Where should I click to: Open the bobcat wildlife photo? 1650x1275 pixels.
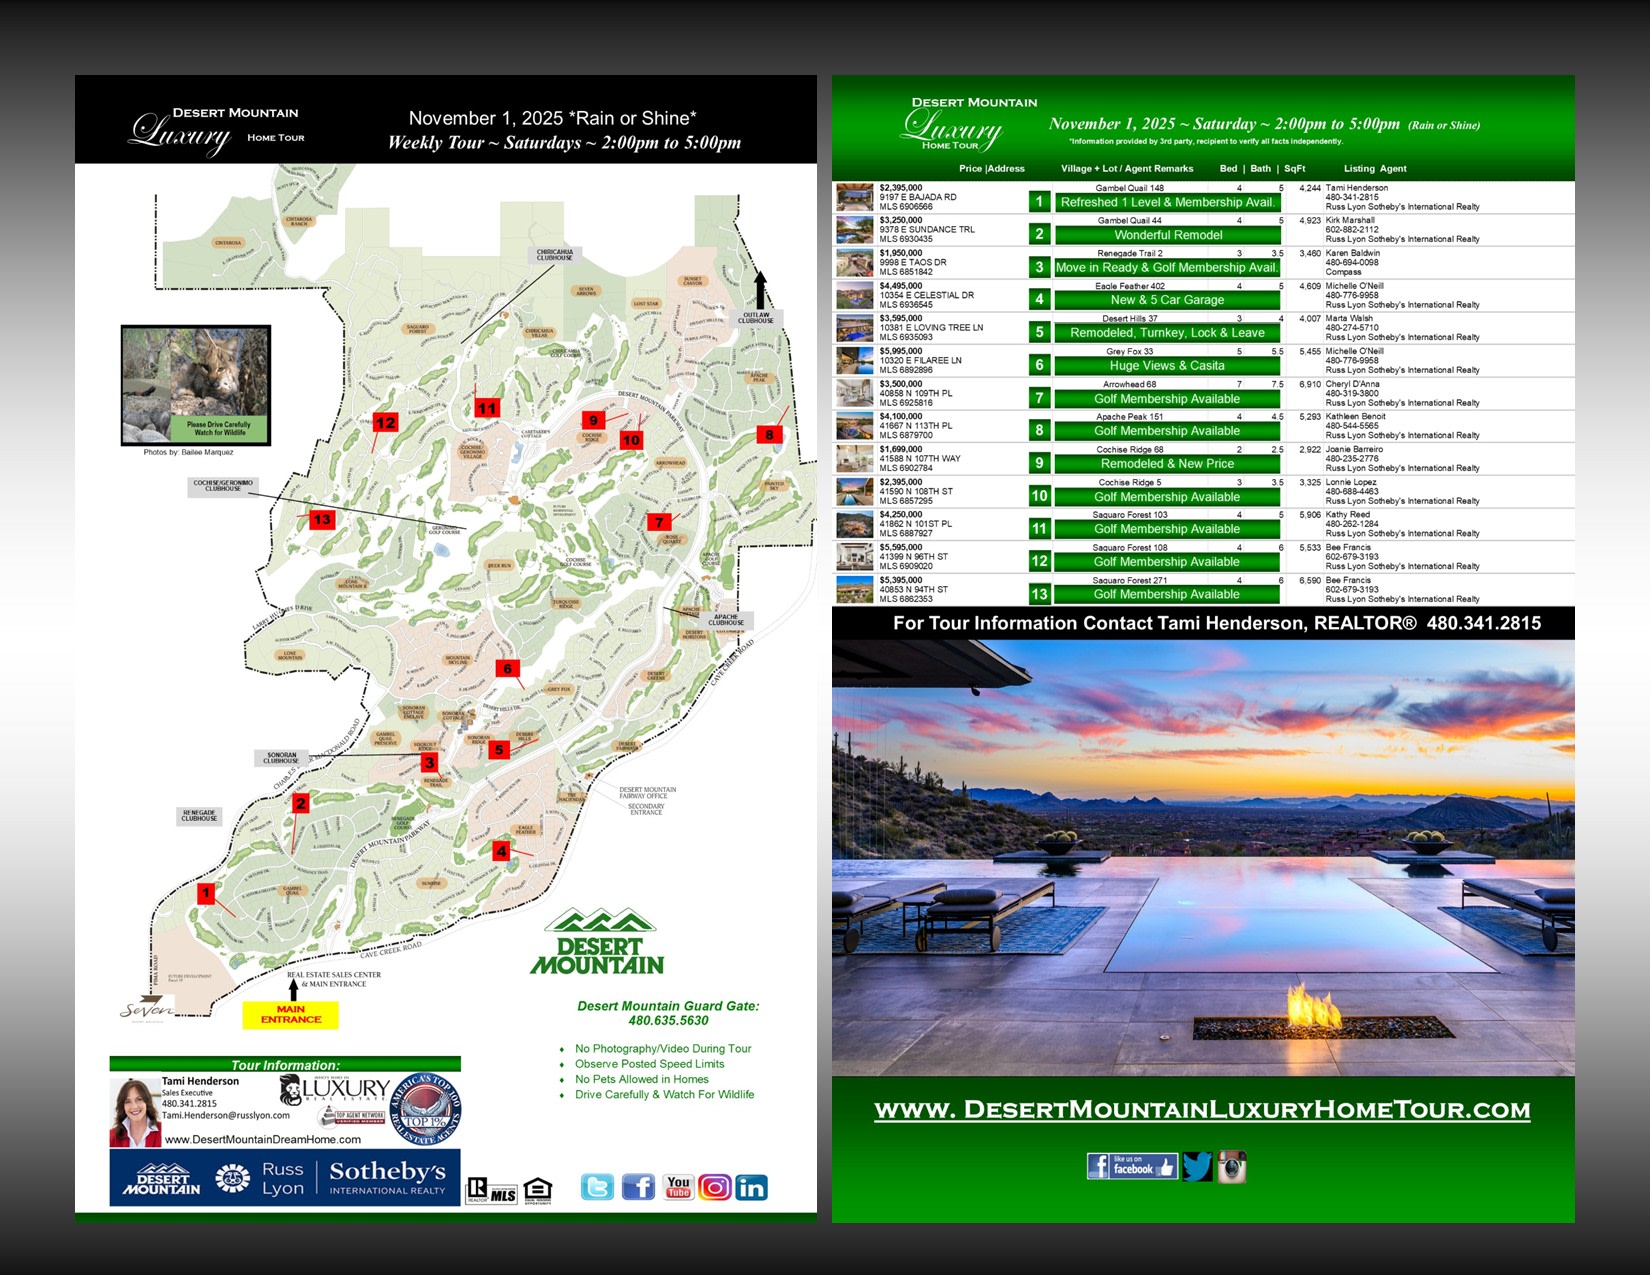196,384
